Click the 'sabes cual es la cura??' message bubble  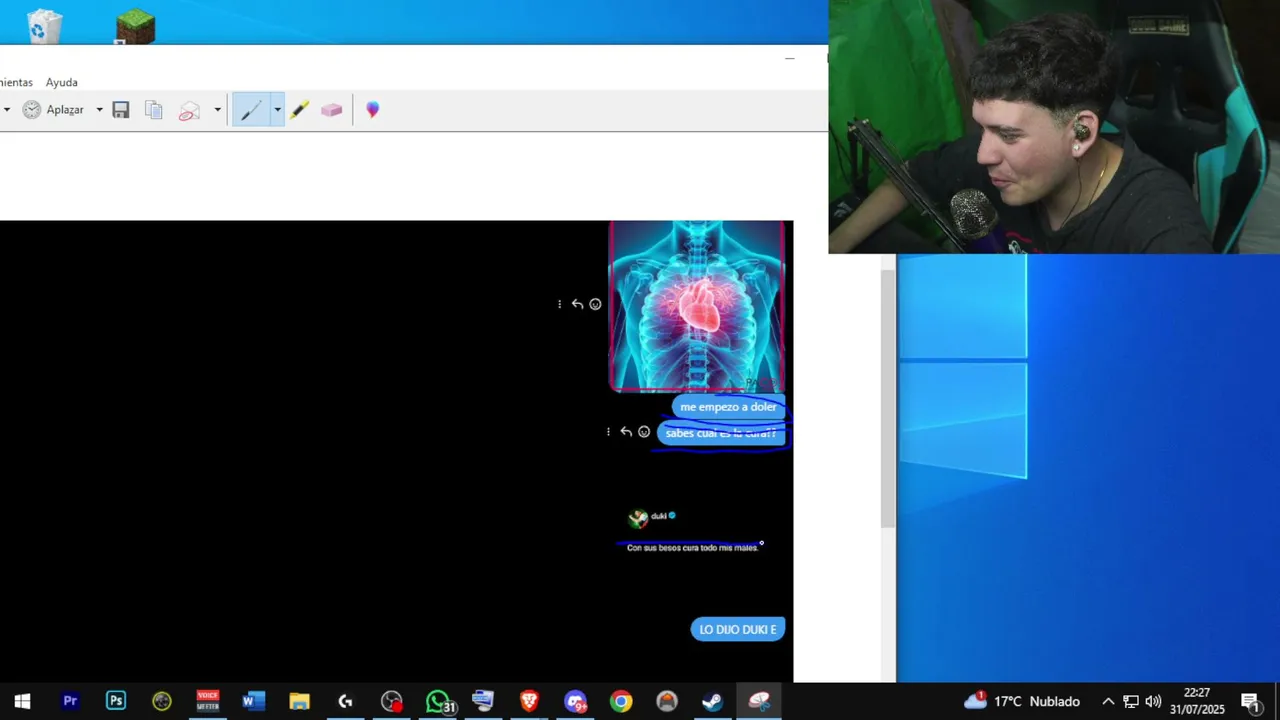coord(721,433)
